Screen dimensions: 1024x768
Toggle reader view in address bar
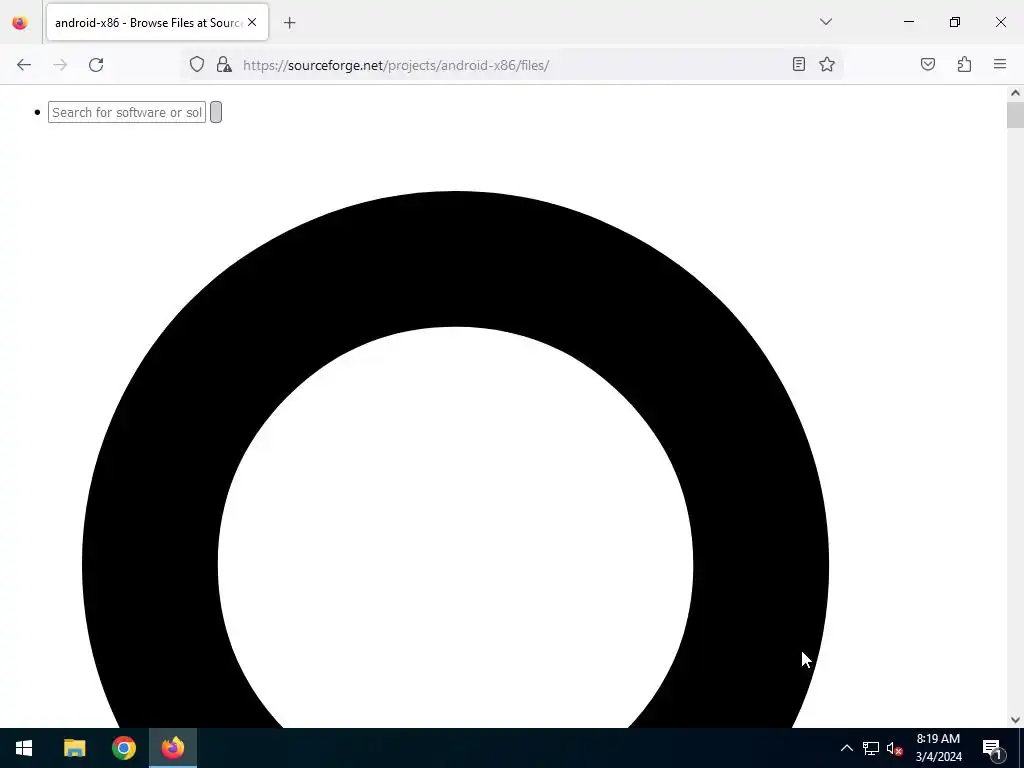(798, 64)
